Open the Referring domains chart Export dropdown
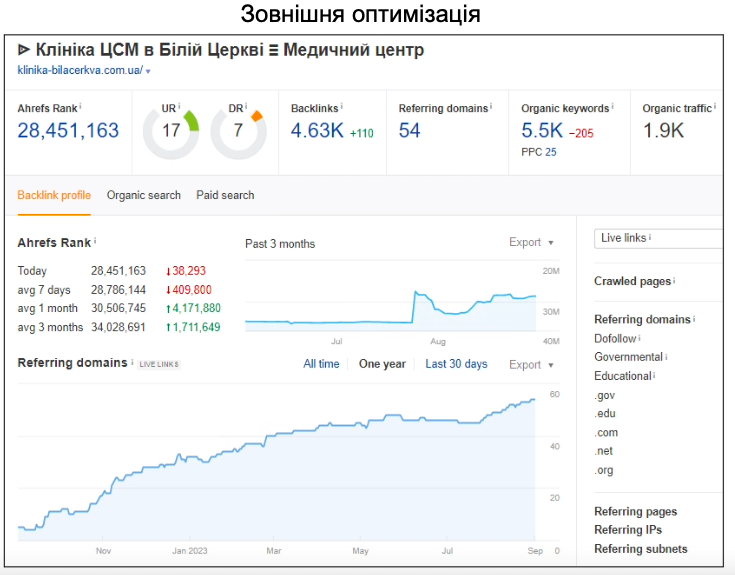Viewport: 735px width, 575px height. tap(531, 365)
